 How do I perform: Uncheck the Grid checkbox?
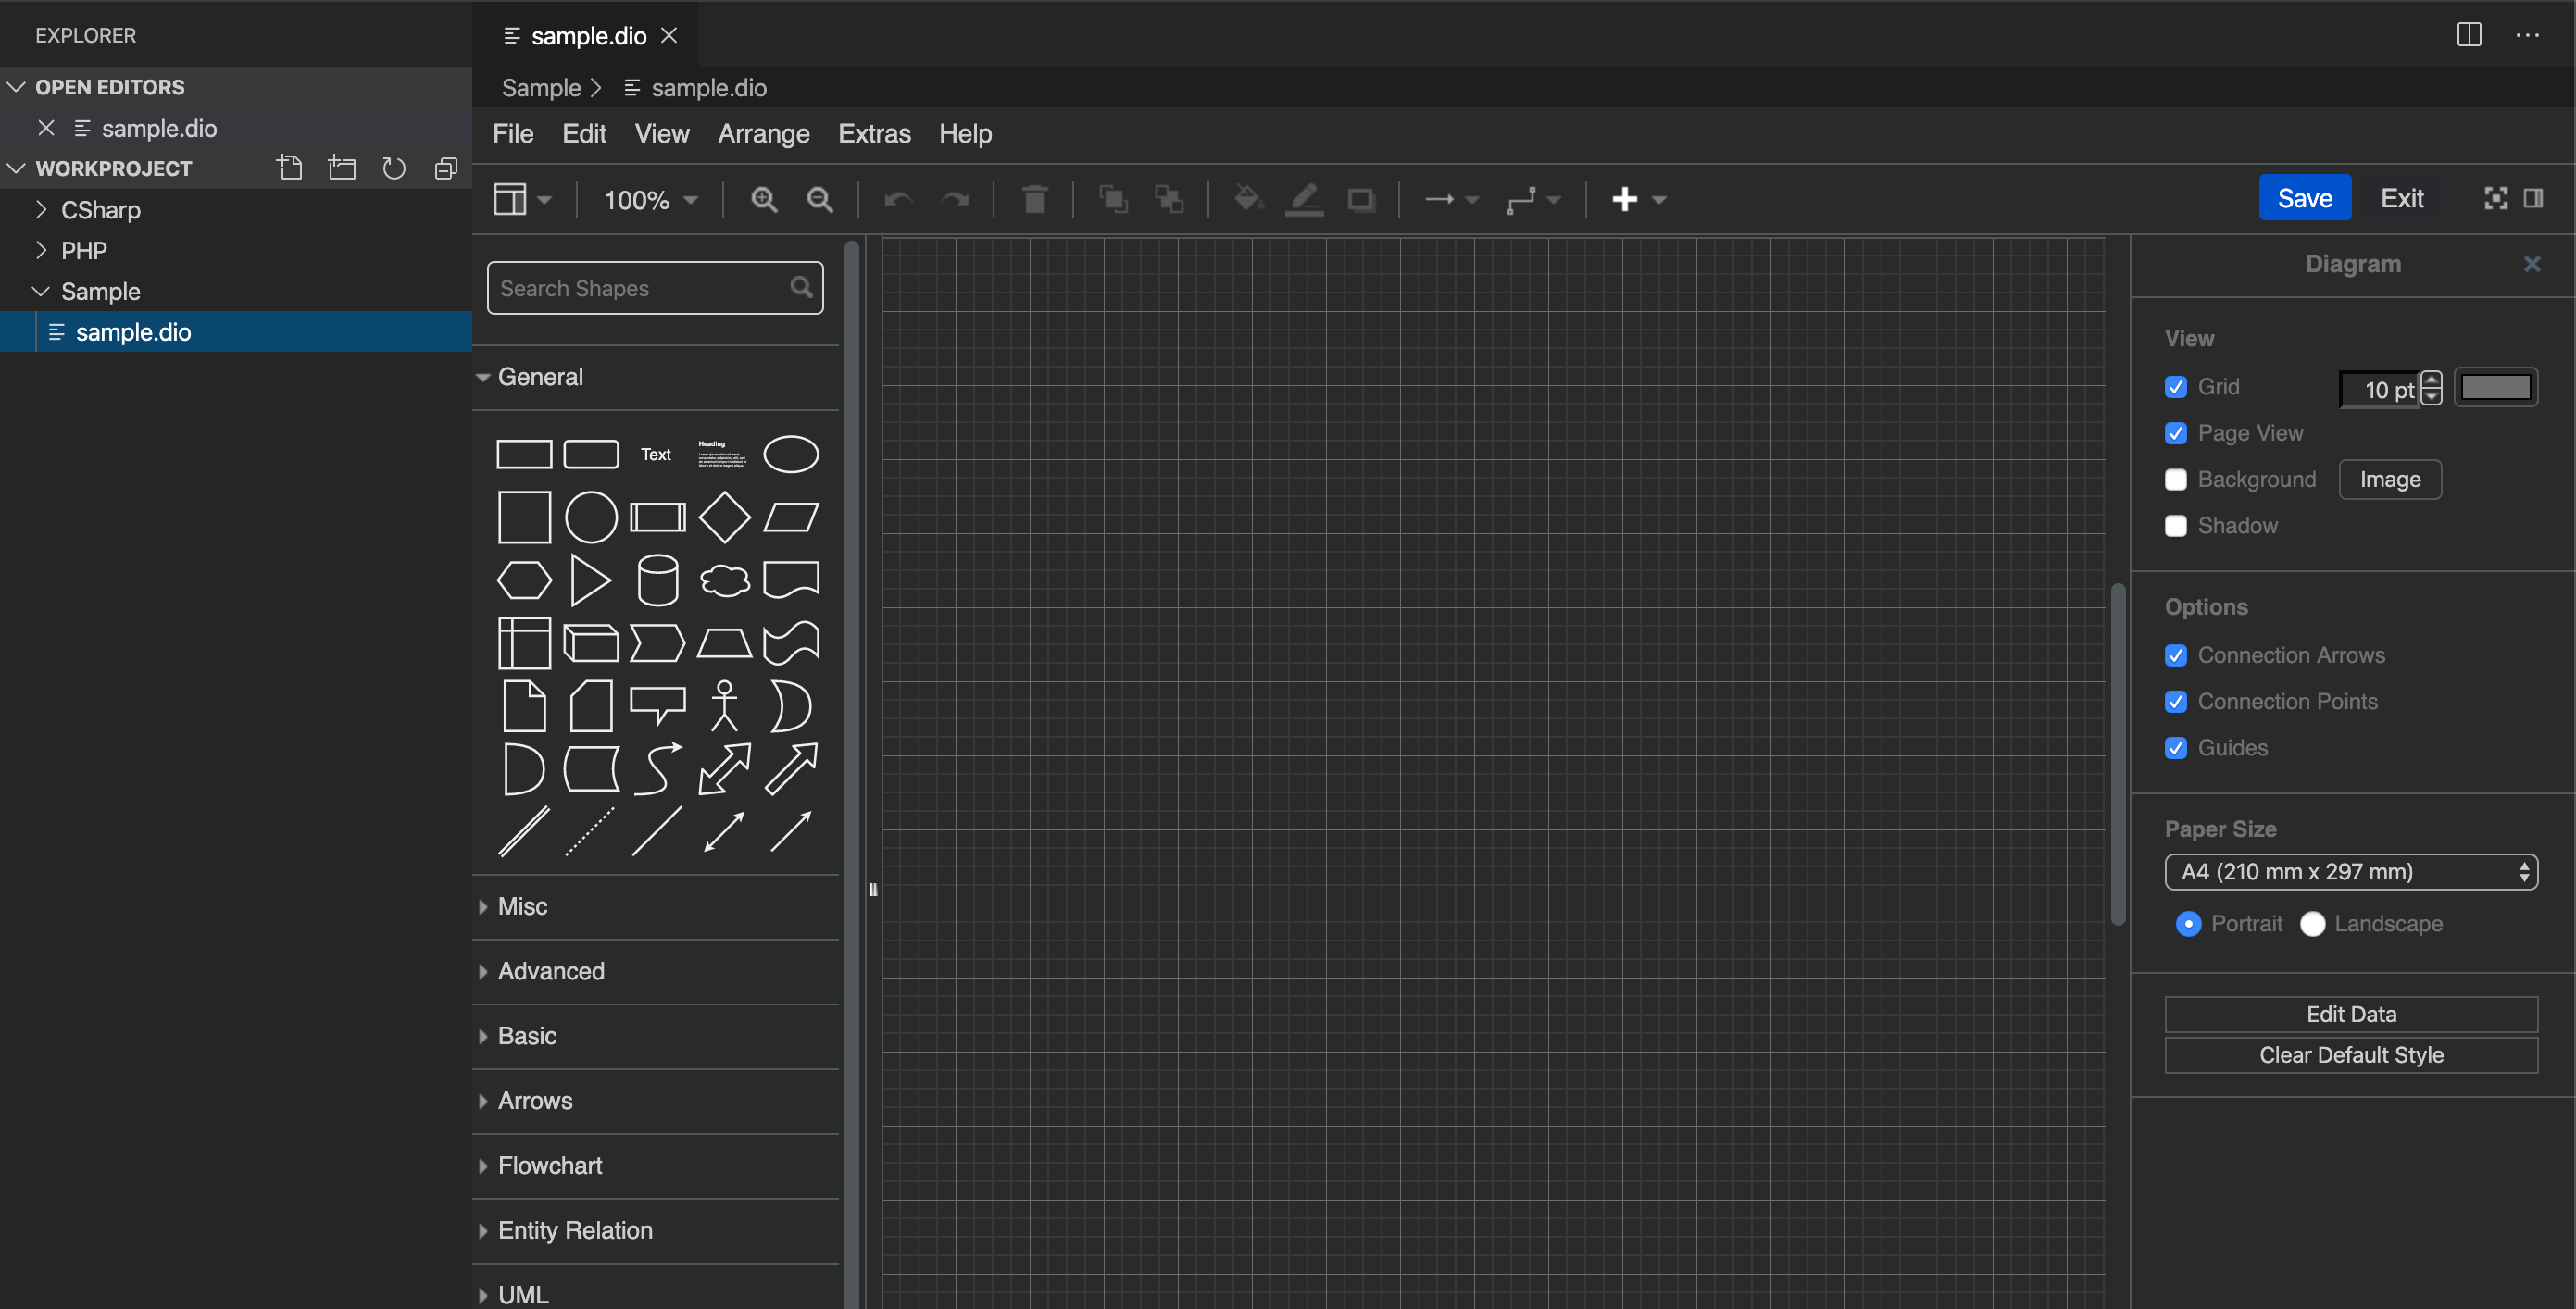[x=2175, y=387]
